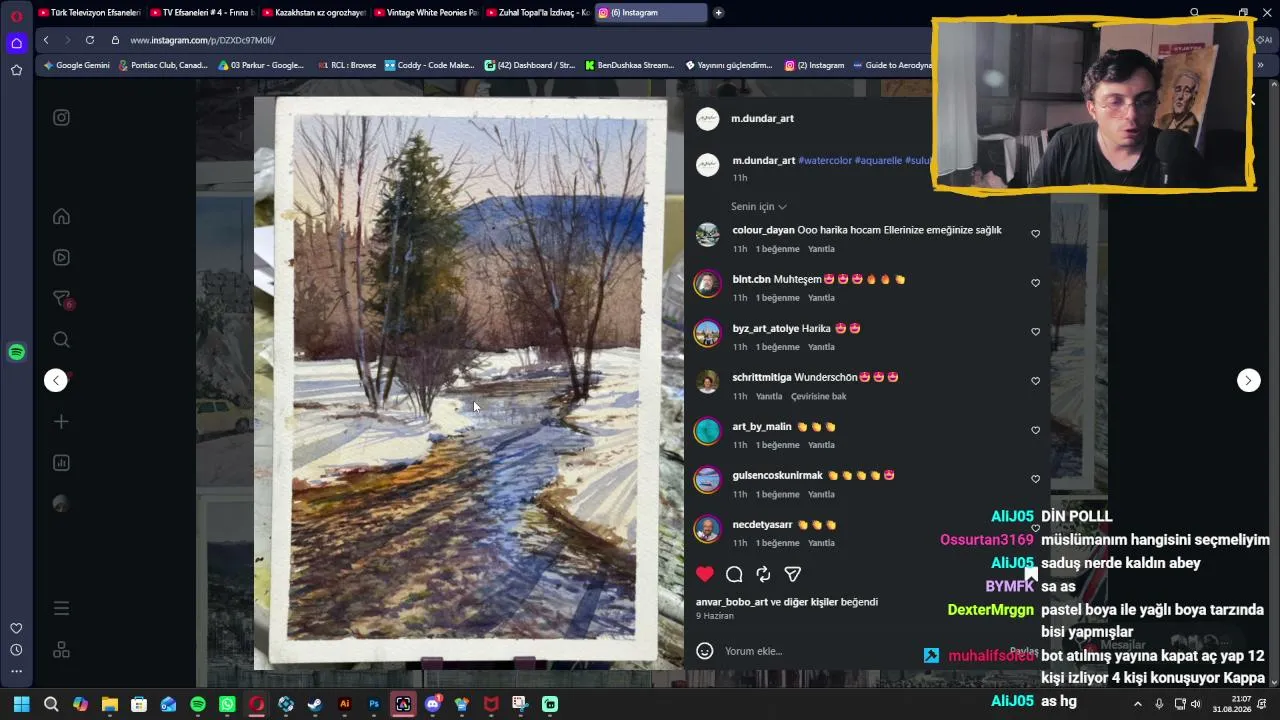Open the Google Gemini bookmark
This screenshot has height=720, width=1280.
coord(76,65)
